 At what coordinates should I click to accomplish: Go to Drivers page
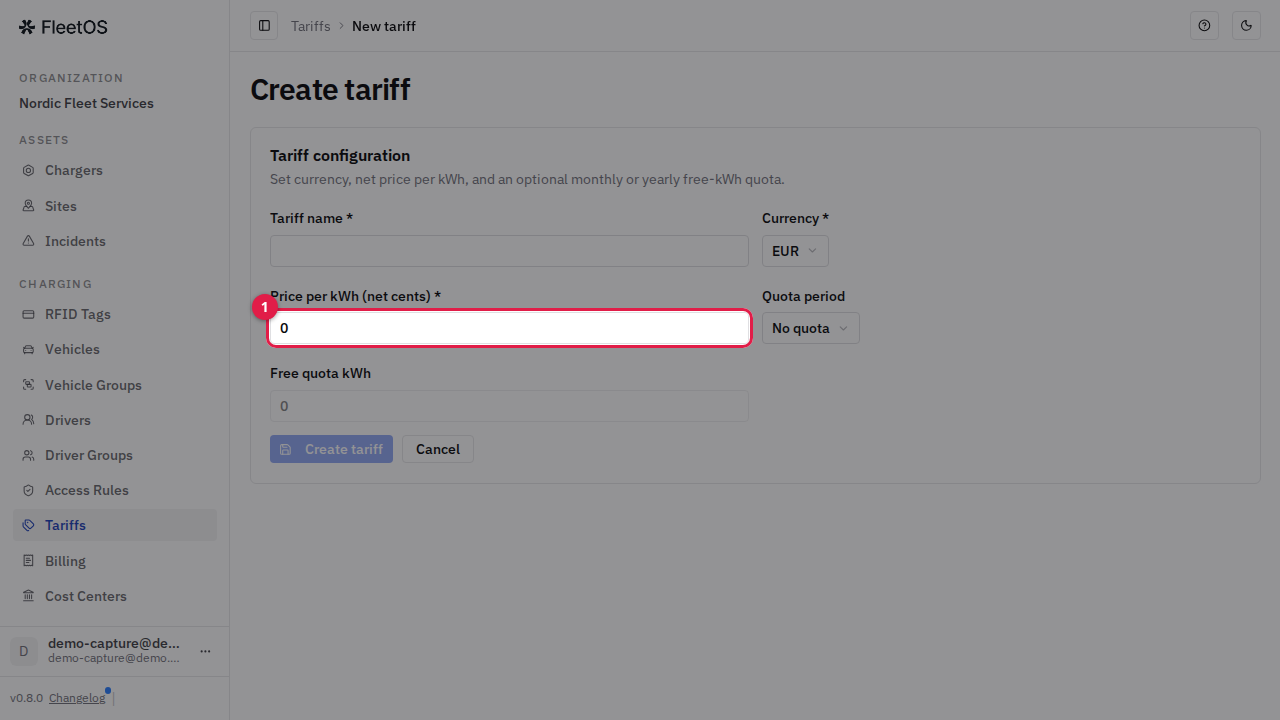[x=115, y=420]
